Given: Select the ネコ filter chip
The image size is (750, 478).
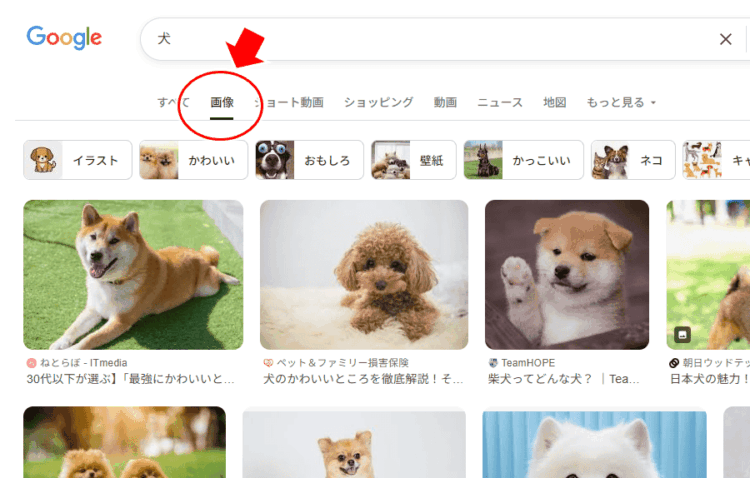Looking at the screenshot, I should [633, 160].
